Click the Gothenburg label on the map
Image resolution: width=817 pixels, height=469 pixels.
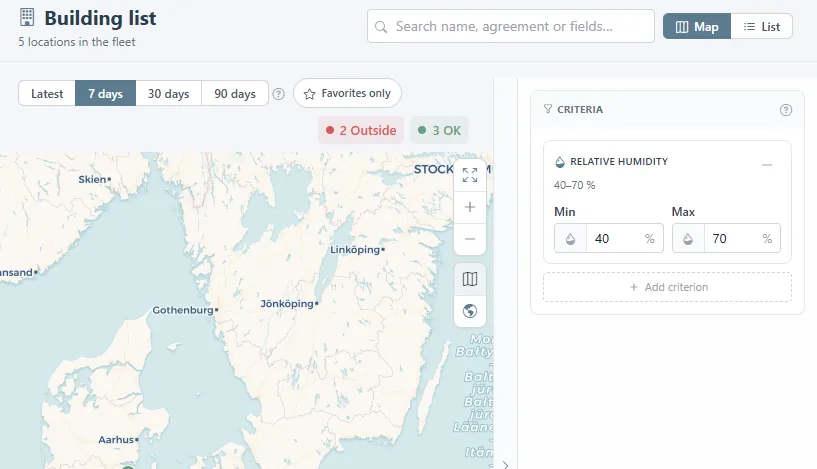point(183,310)
